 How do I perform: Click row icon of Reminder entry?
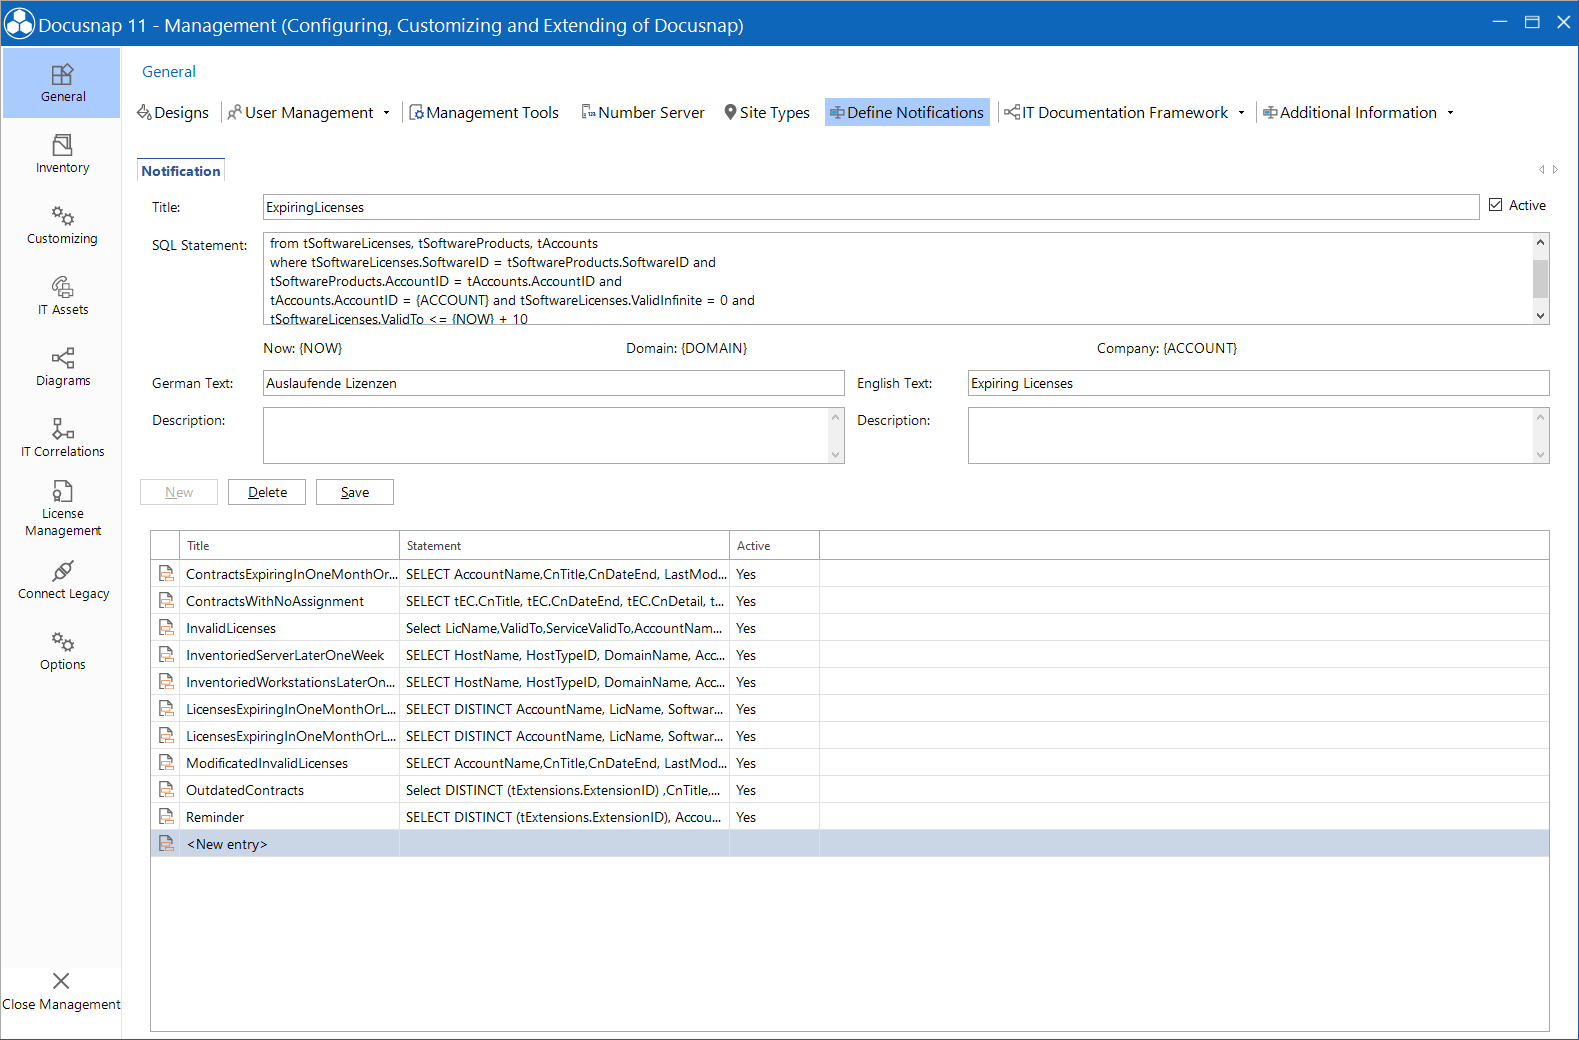166,817
